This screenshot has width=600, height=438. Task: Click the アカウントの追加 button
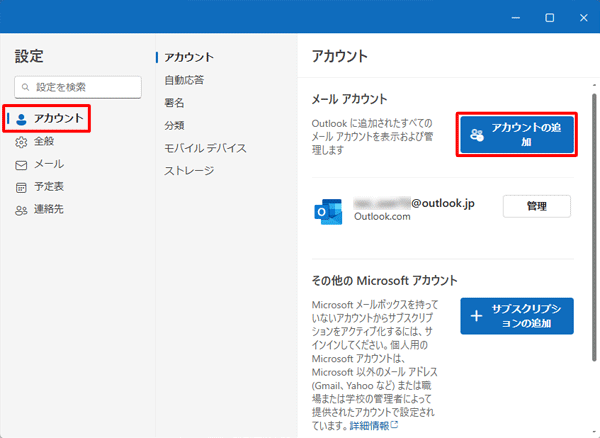[x=517, y=135]
